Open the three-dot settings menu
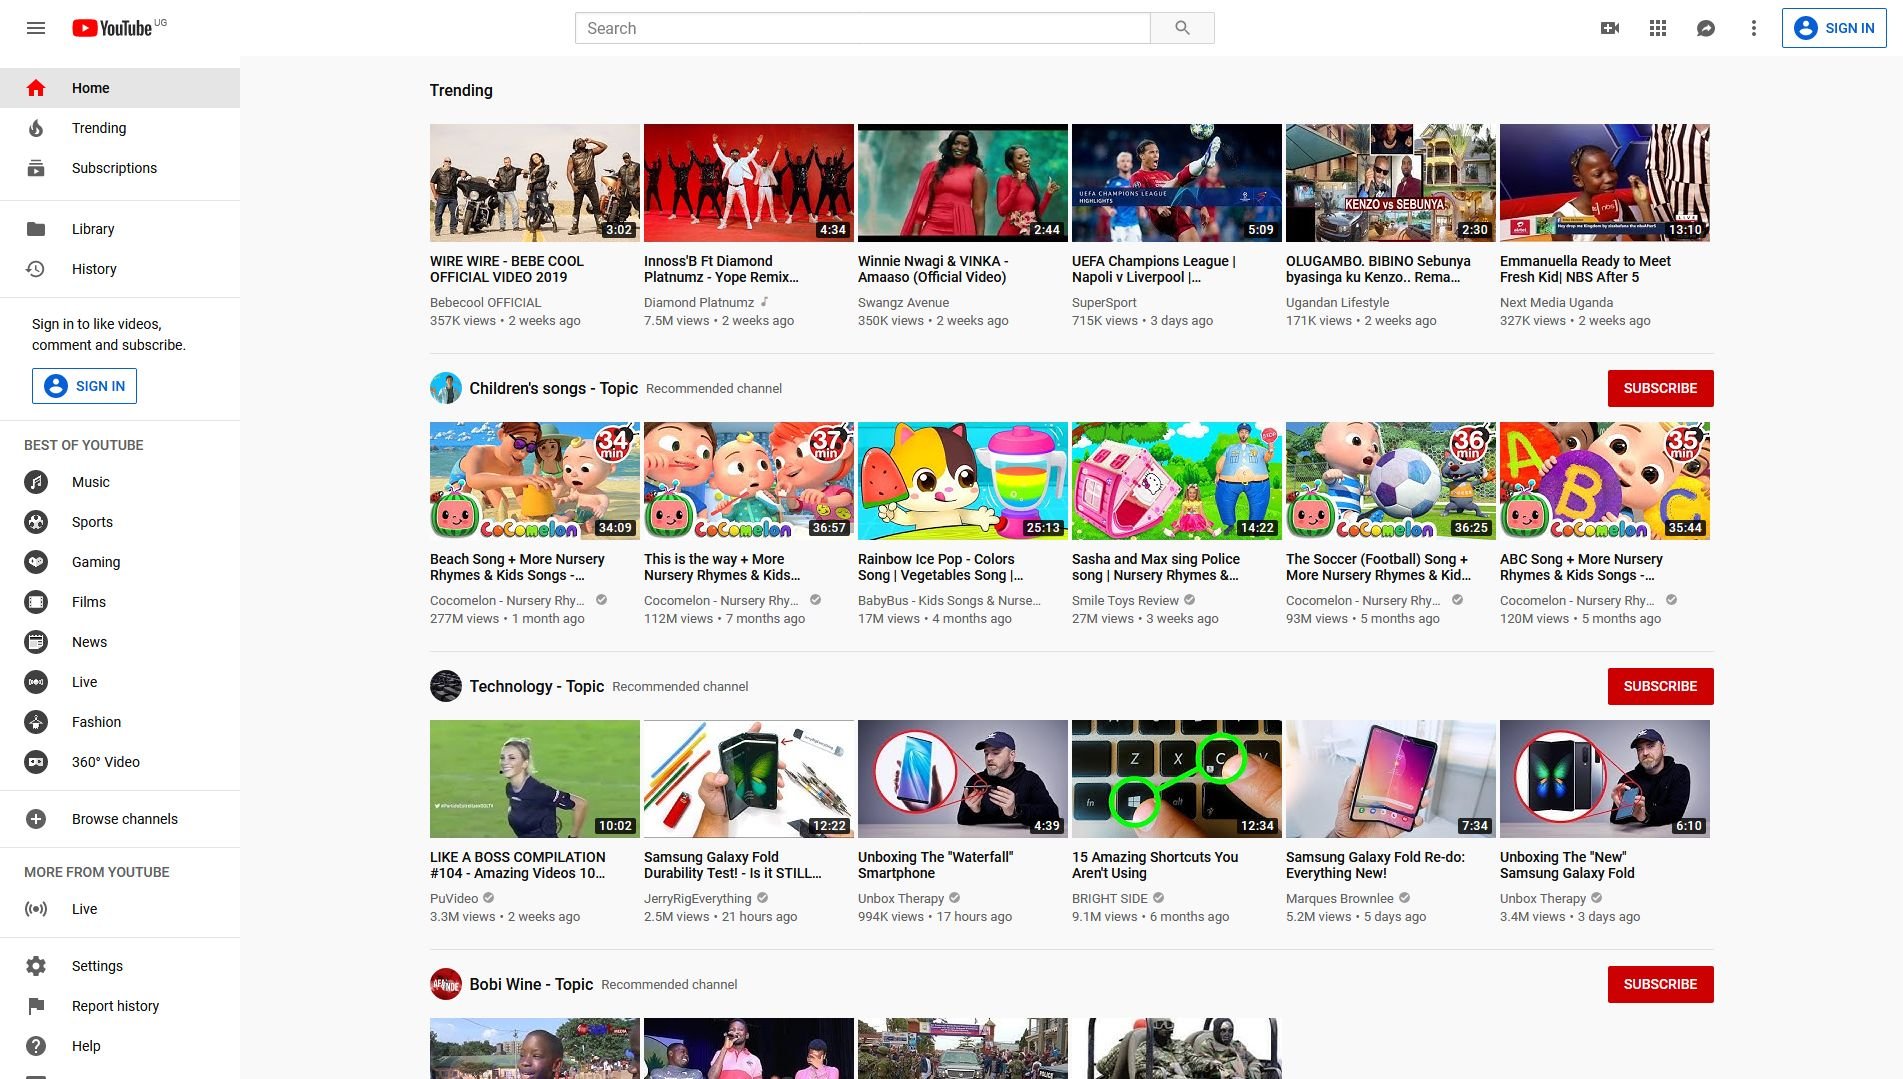 click(1753, 28)
